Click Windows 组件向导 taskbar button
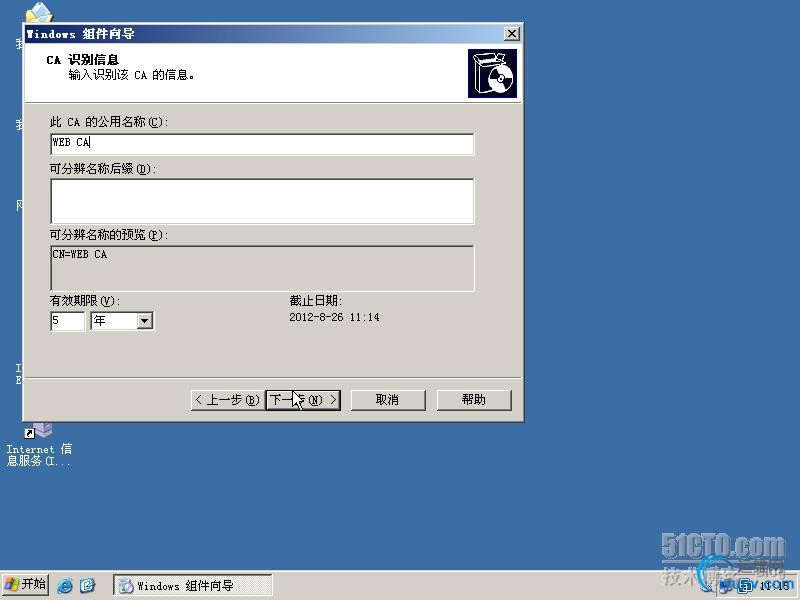This screenshot has width=800, height=600. (x=193, y=585)
